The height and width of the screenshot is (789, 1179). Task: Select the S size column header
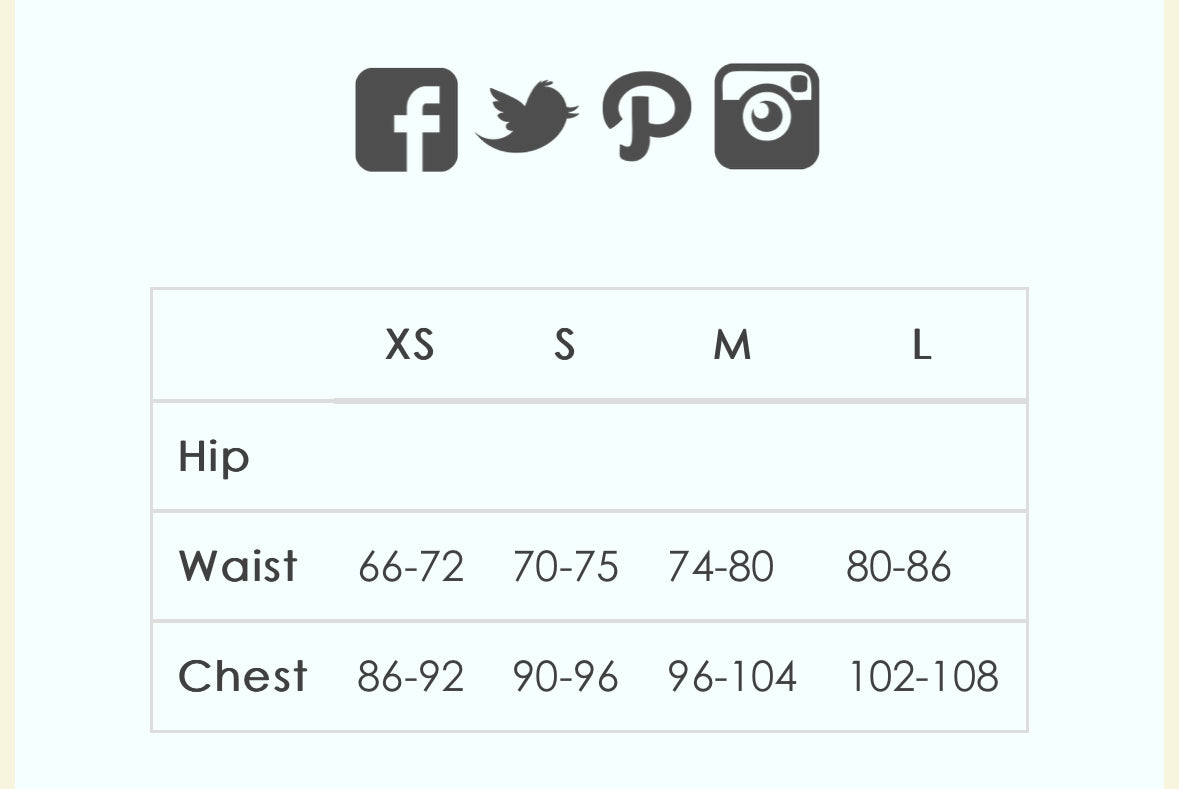[565, 346]
